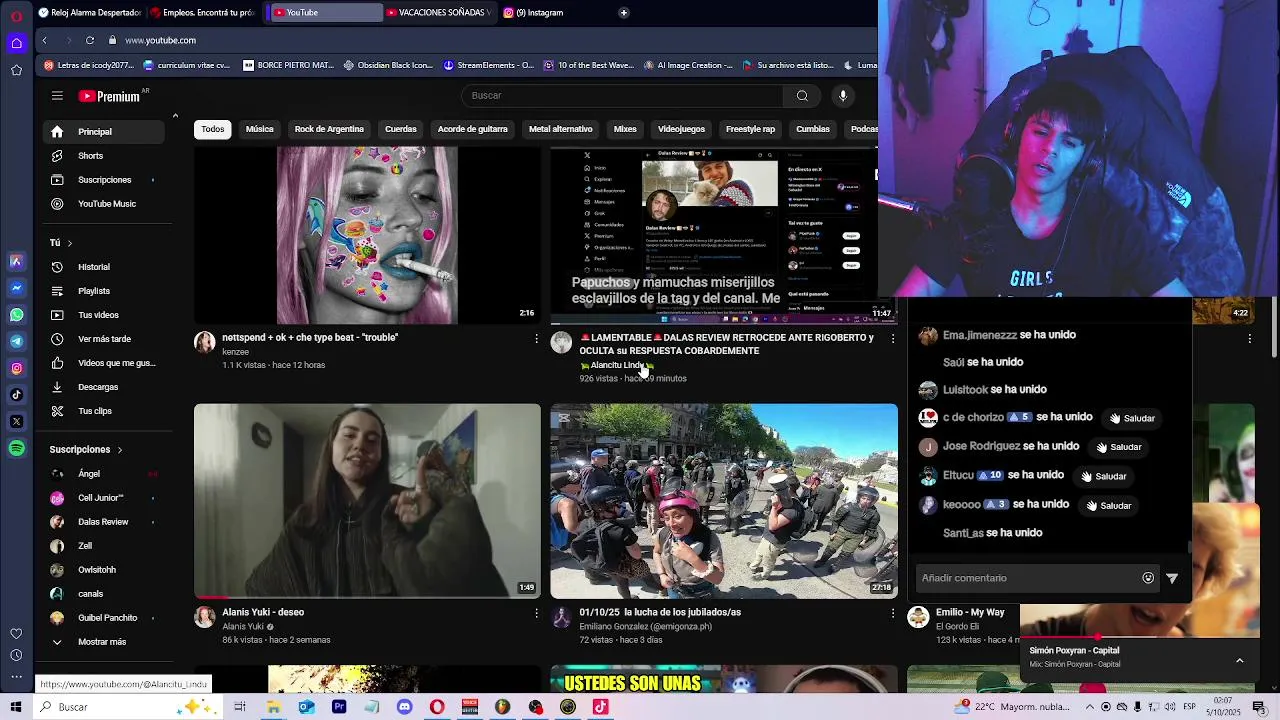Open options menu for jubilados video

coord(893,613)
